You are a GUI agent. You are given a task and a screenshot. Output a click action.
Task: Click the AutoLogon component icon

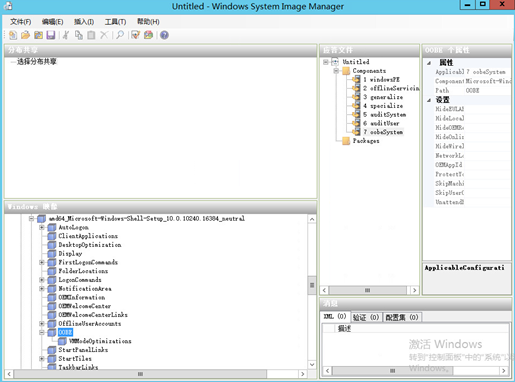[x=52, y=227]
